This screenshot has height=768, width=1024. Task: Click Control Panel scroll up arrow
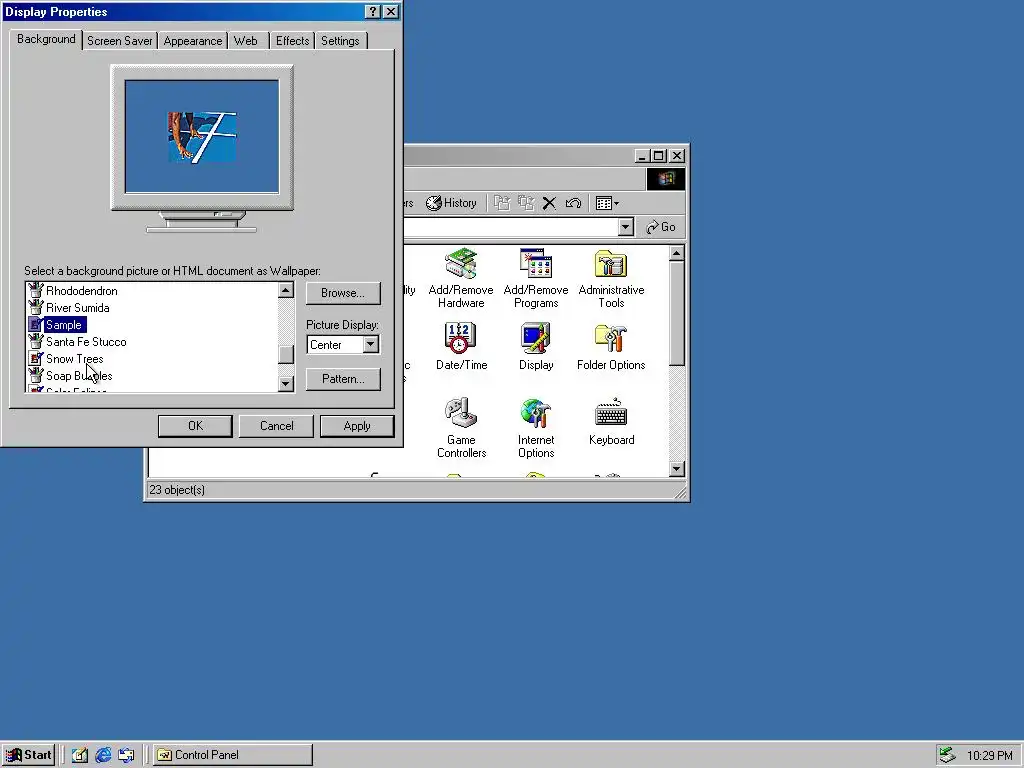coord(677,253)
